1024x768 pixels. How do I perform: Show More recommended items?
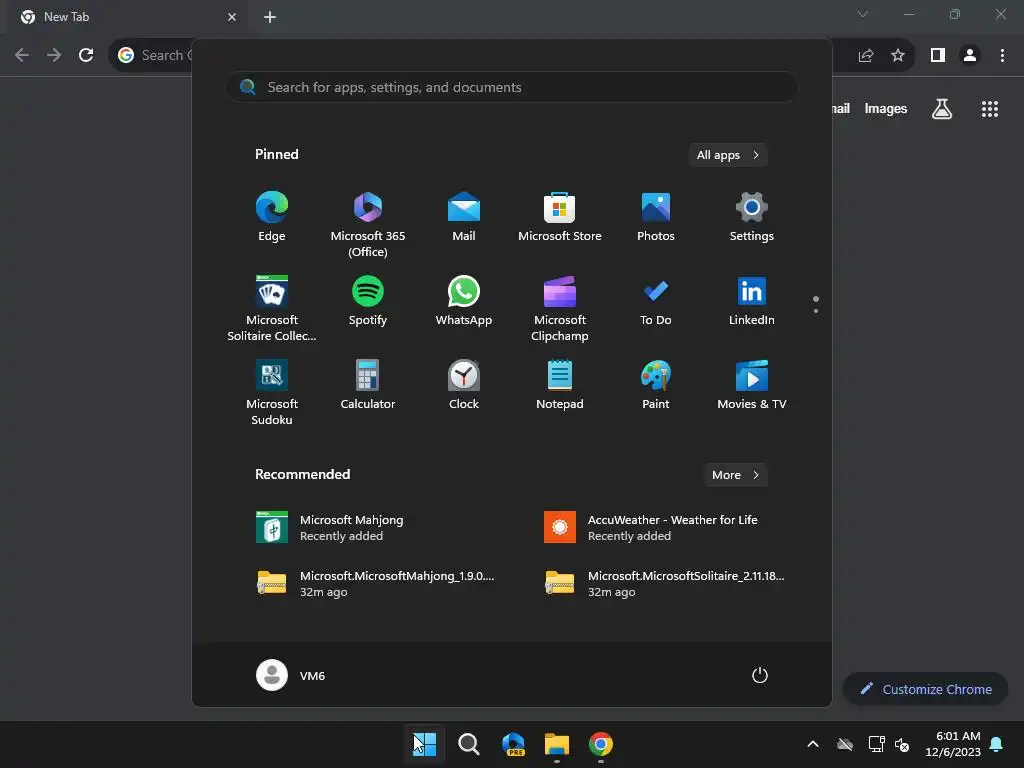point(735,475)
